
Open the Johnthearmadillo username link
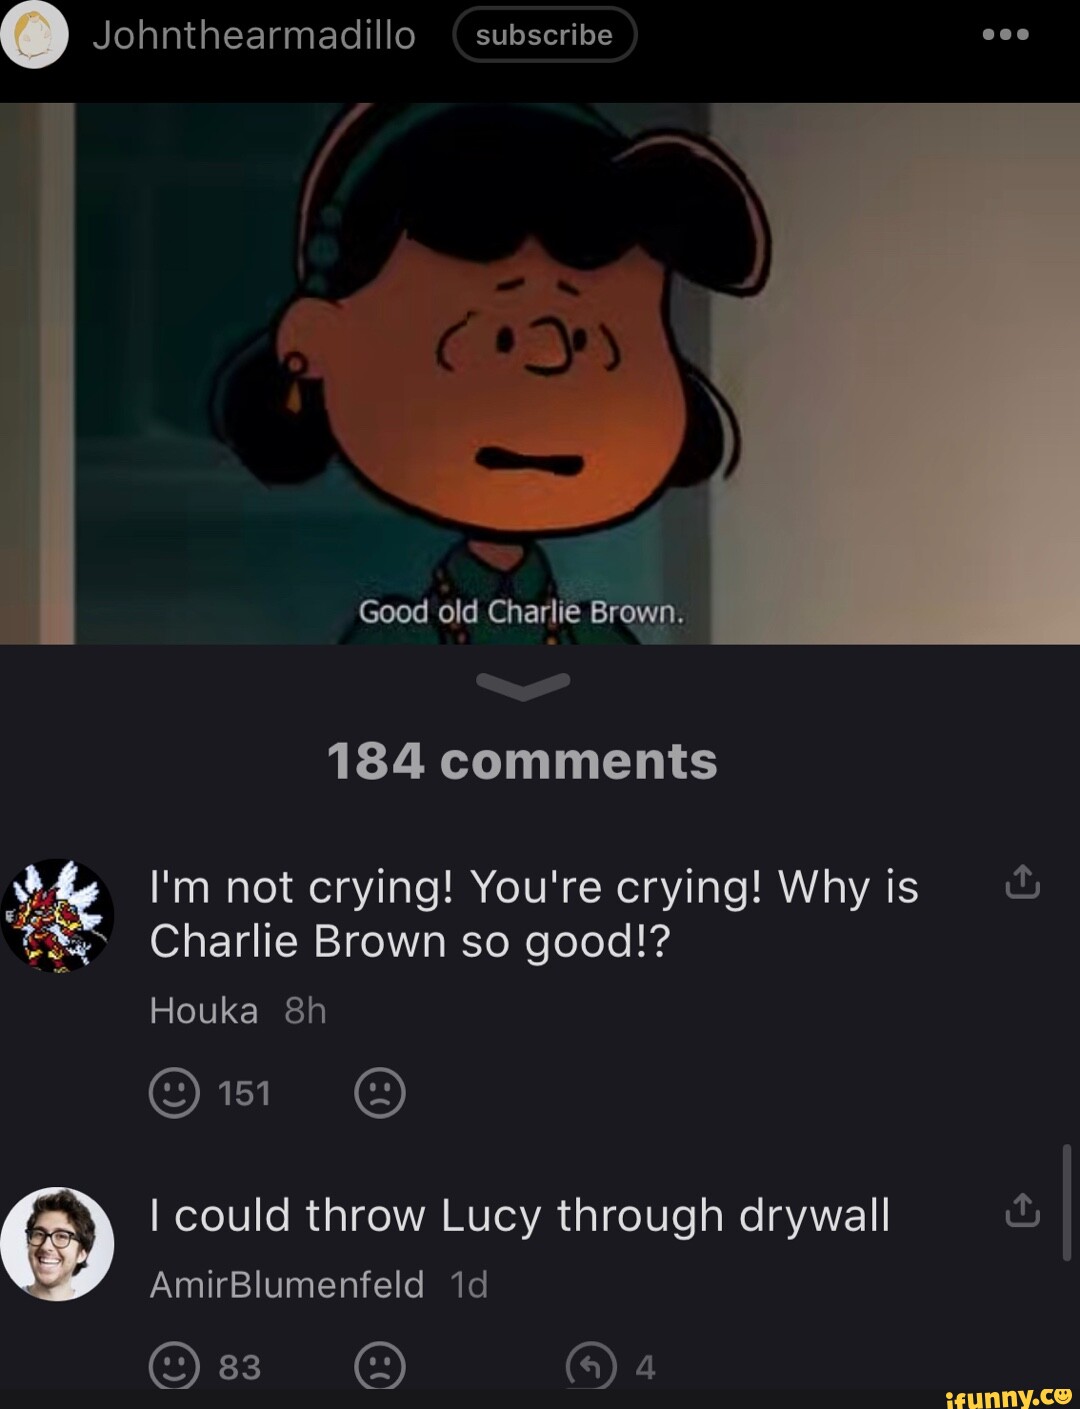(x=254, y=36)
